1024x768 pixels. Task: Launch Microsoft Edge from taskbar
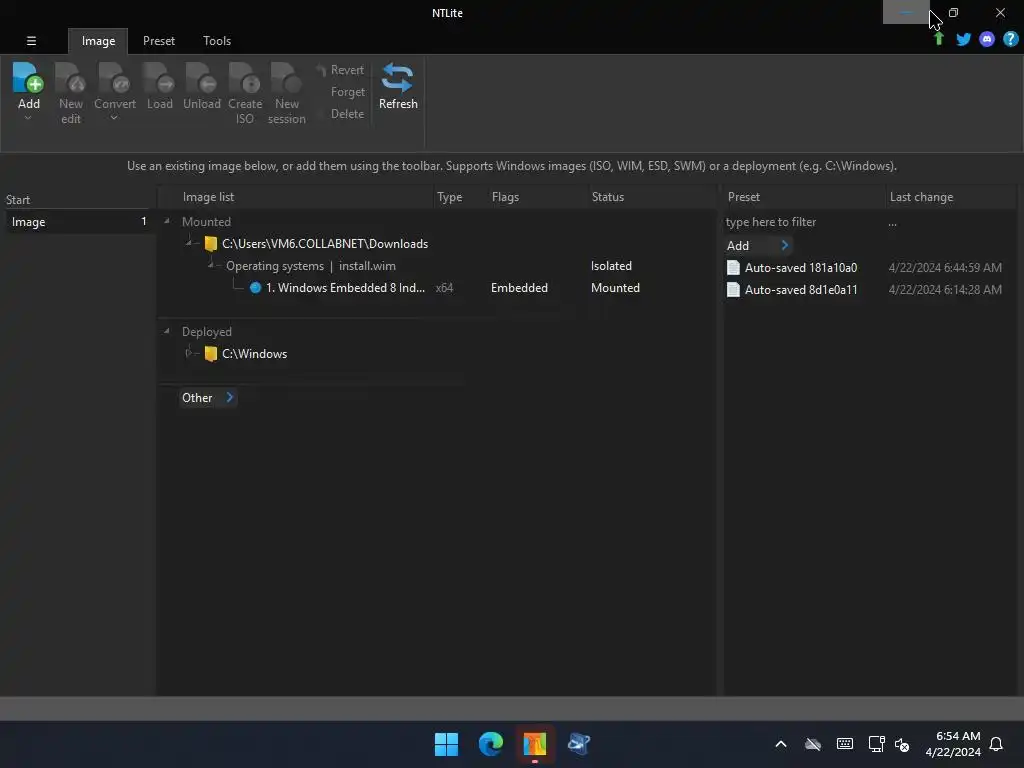pyautogui.click(x=490, y=744)
